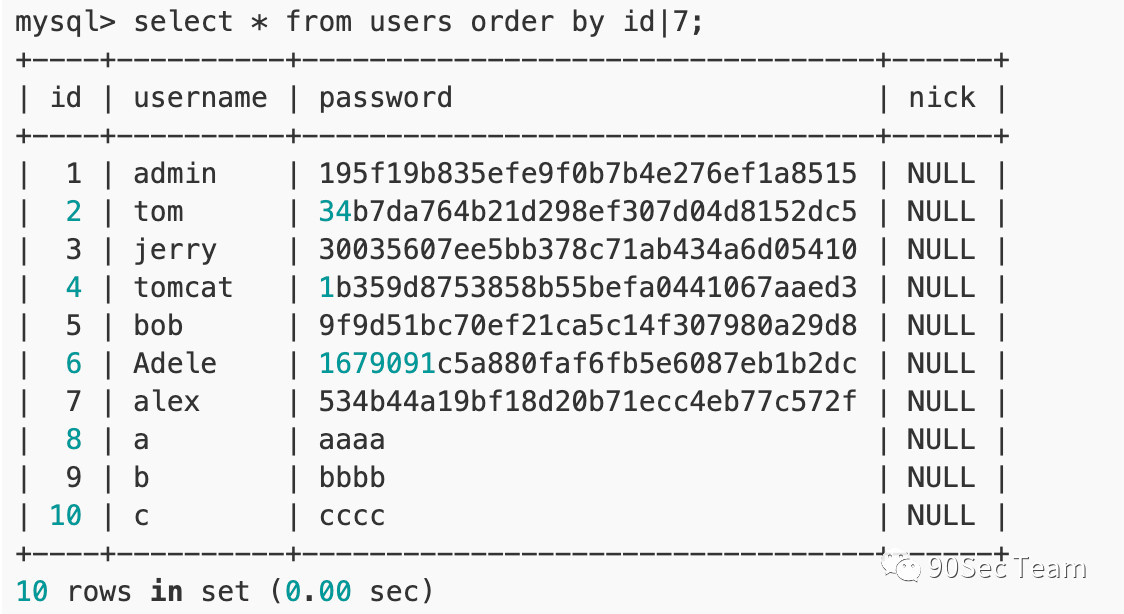Click the mysql> prompt text
The image size is (1124, 614).
coord(65,23)
